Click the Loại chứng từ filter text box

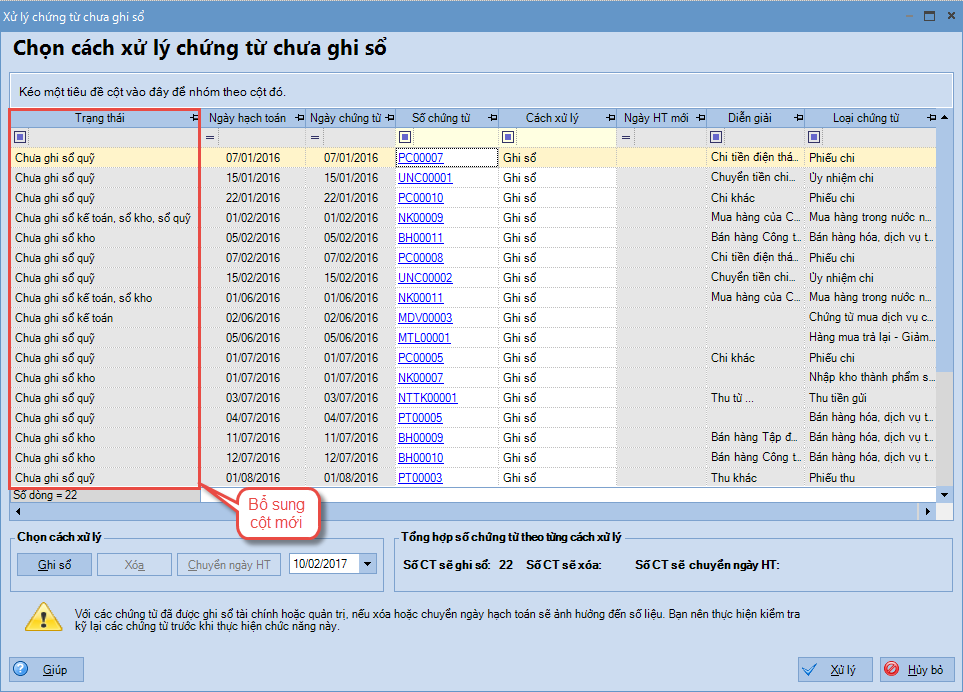tap(878, 137)
